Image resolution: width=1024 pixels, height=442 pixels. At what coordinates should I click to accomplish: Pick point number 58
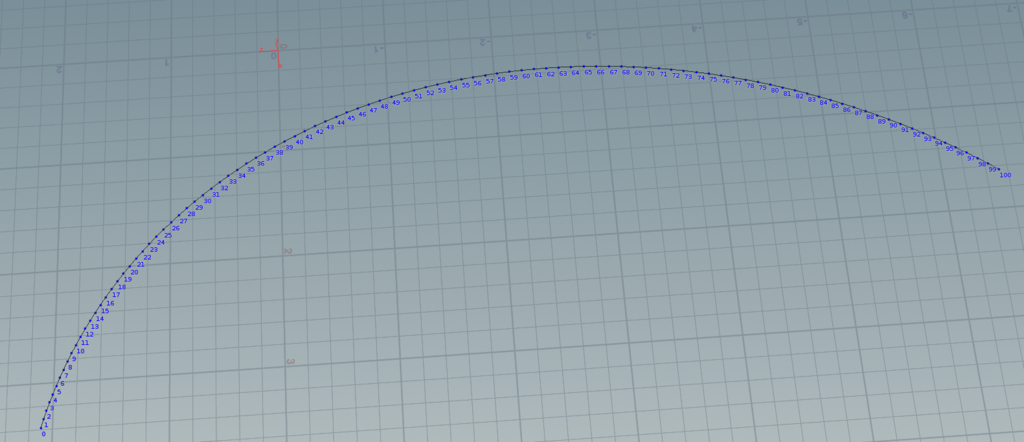click(502, 80)
